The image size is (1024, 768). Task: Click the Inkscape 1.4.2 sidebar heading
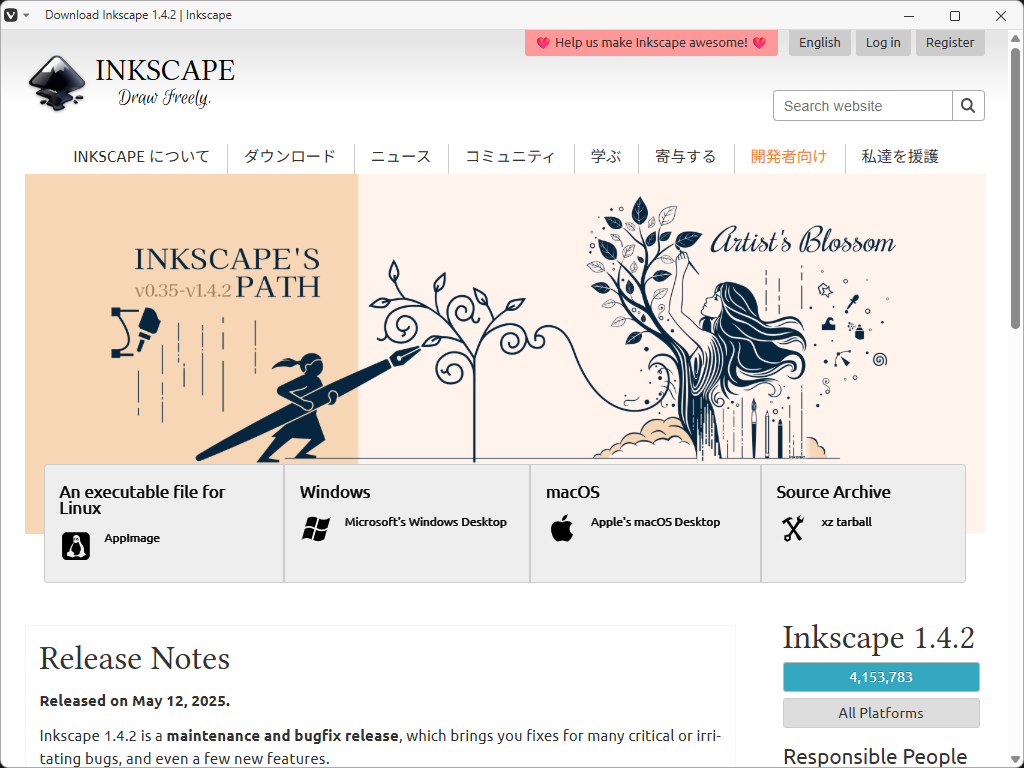pos(878,638)
